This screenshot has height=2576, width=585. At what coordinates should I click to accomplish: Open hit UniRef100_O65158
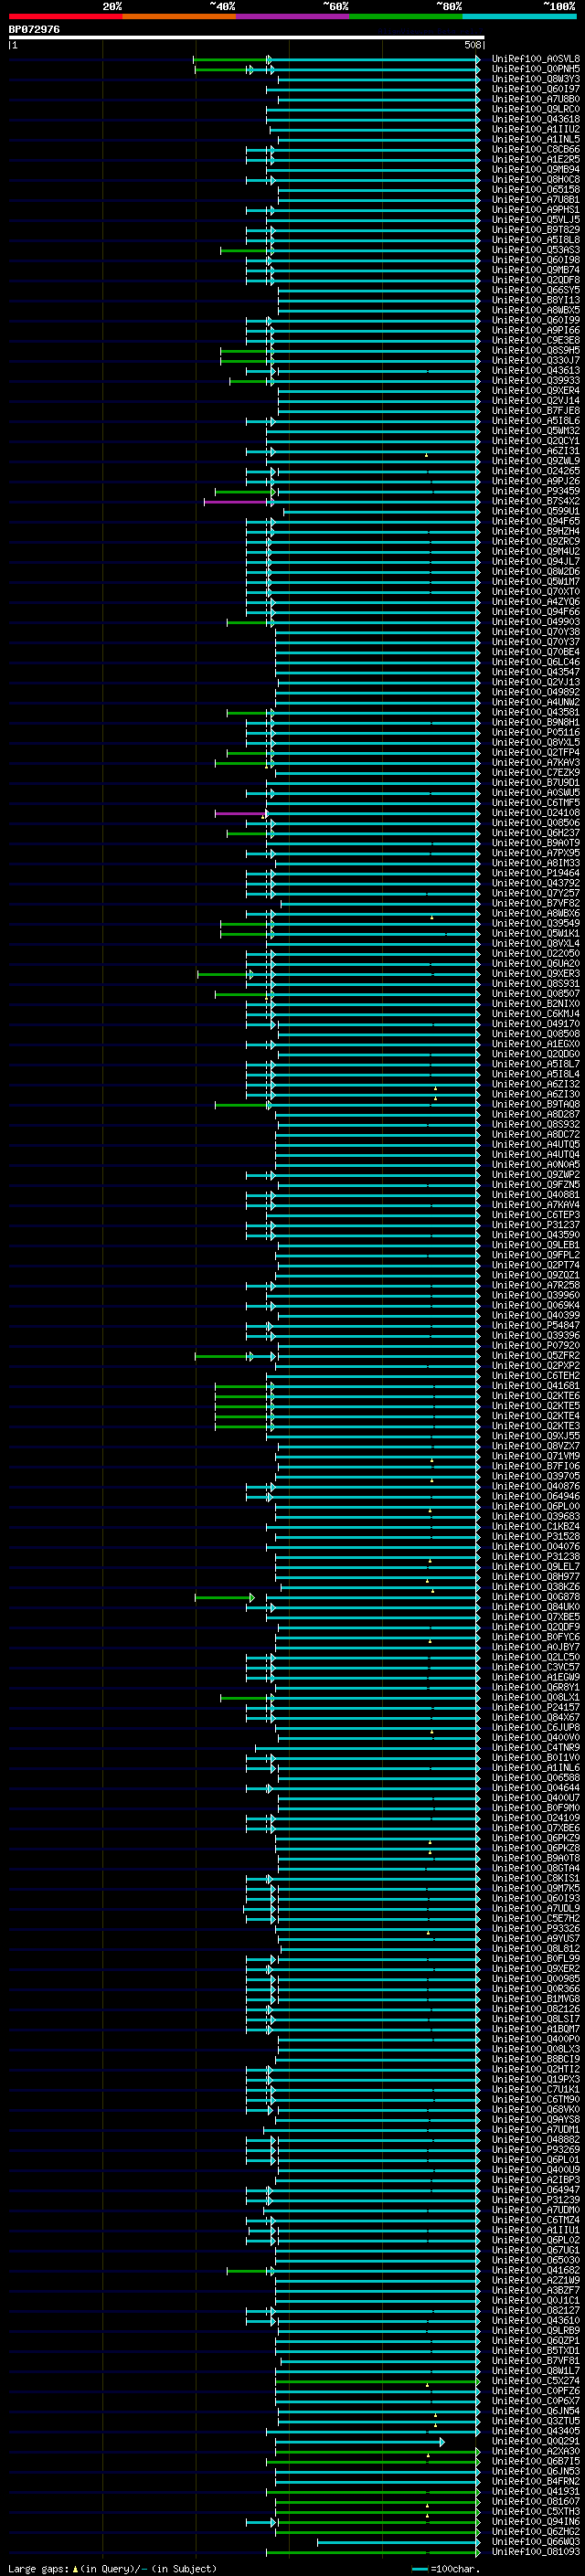coord(536,190)
